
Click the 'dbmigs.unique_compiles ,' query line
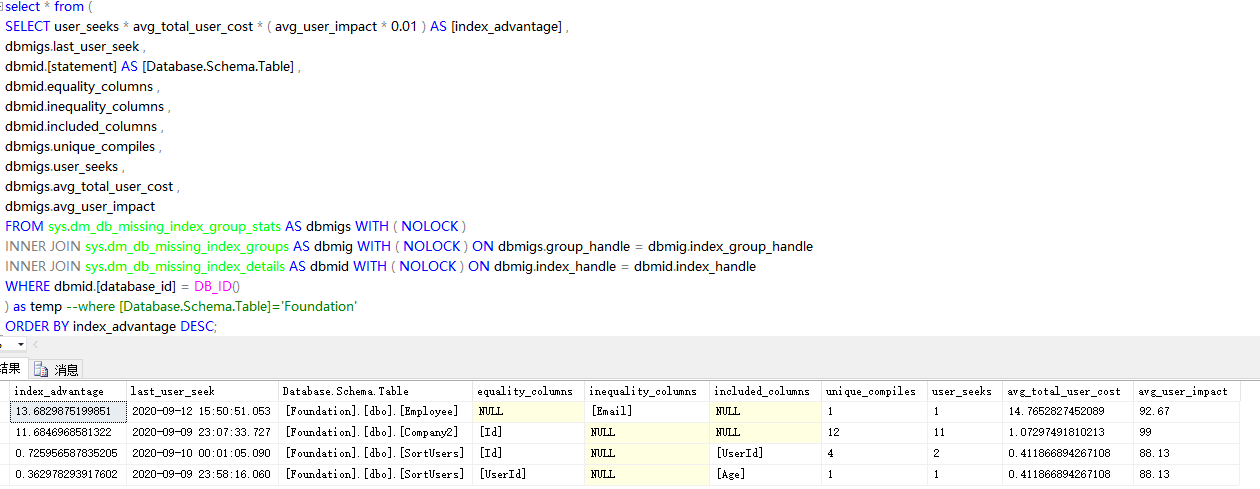tap(83, 146)
